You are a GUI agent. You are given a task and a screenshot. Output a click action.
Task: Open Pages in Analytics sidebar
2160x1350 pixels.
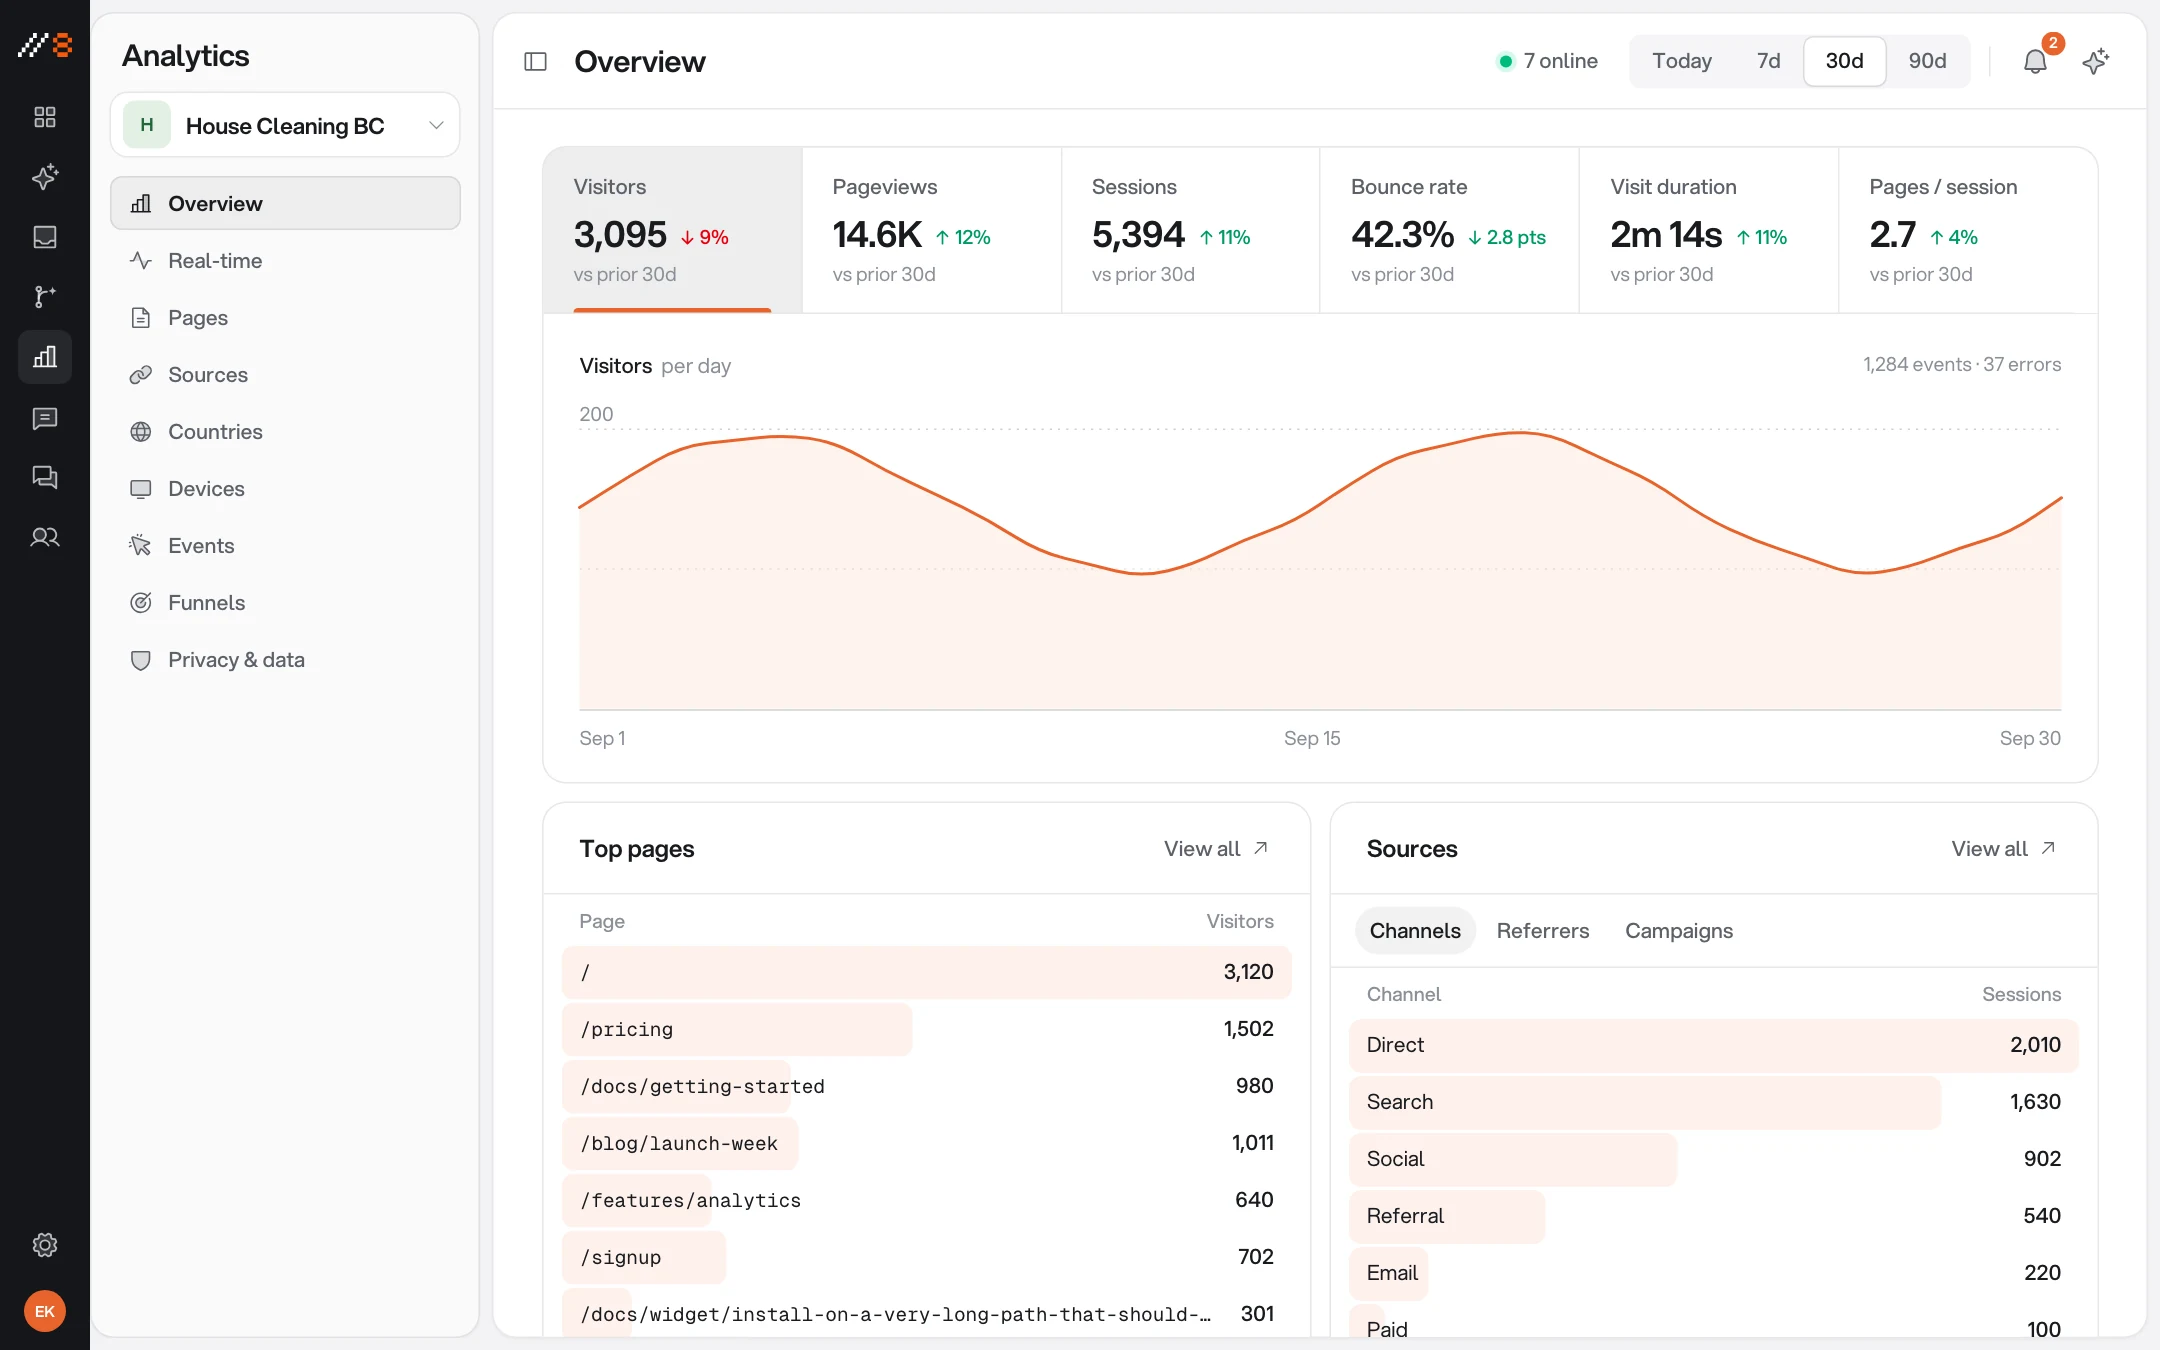click(x=285, y=317)
